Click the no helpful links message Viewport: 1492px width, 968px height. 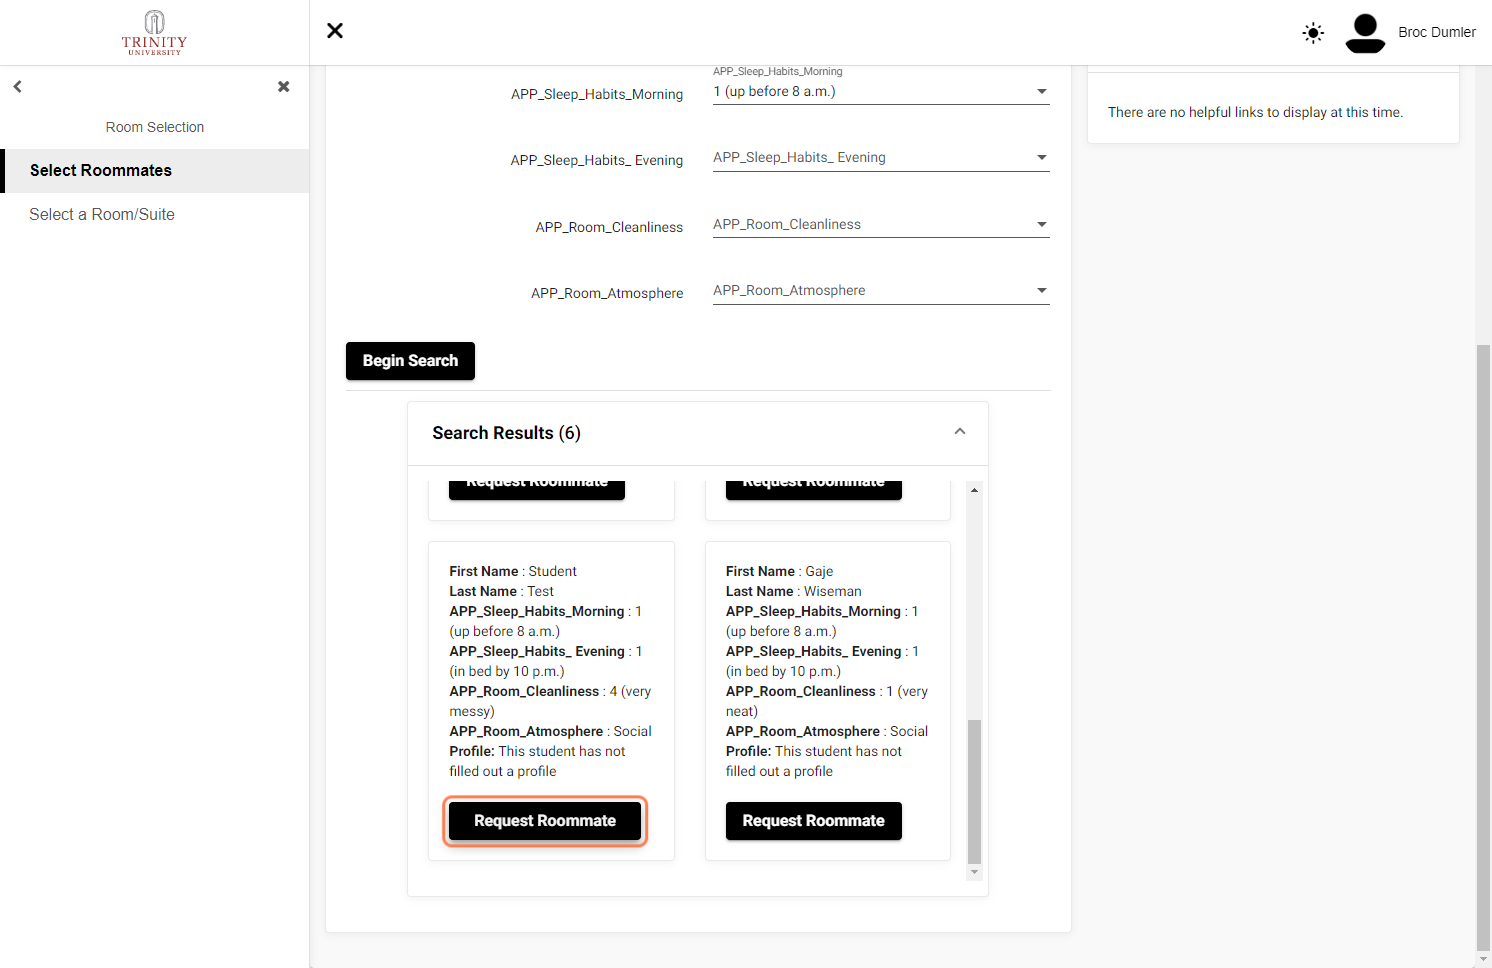click(x=1255, y=112)
